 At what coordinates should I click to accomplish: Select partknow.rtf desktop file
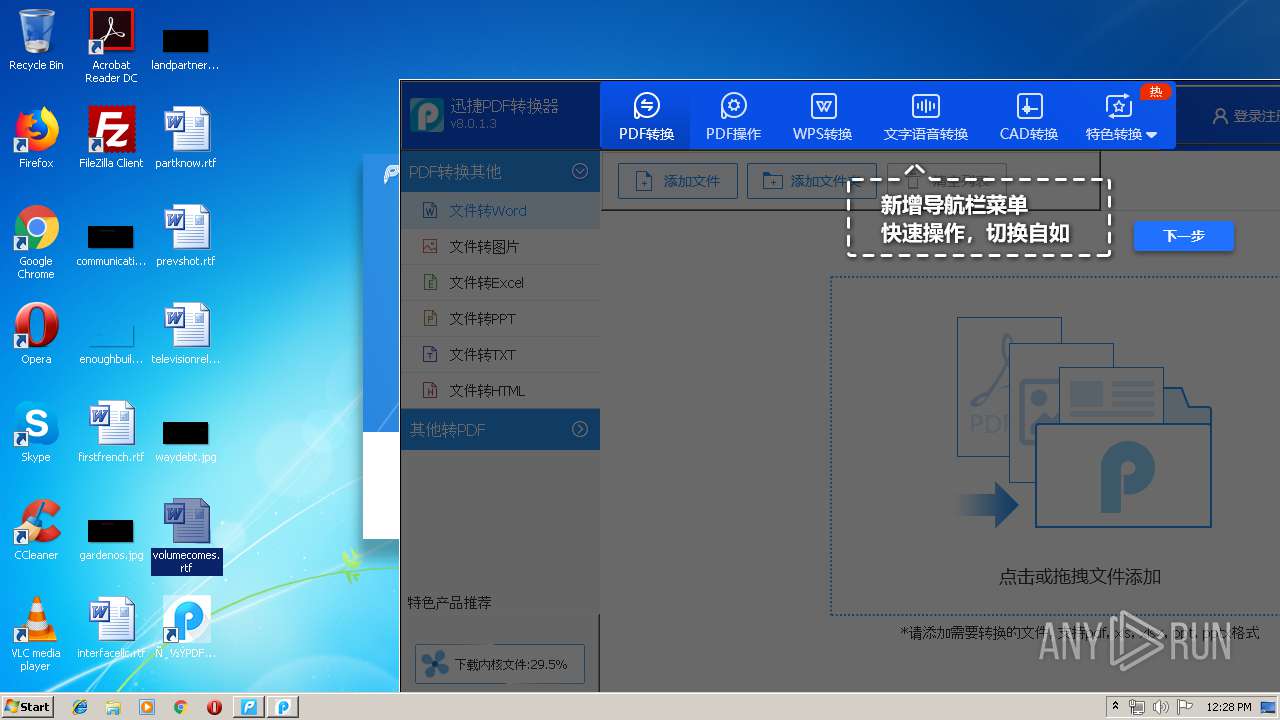tap(186, 138)
